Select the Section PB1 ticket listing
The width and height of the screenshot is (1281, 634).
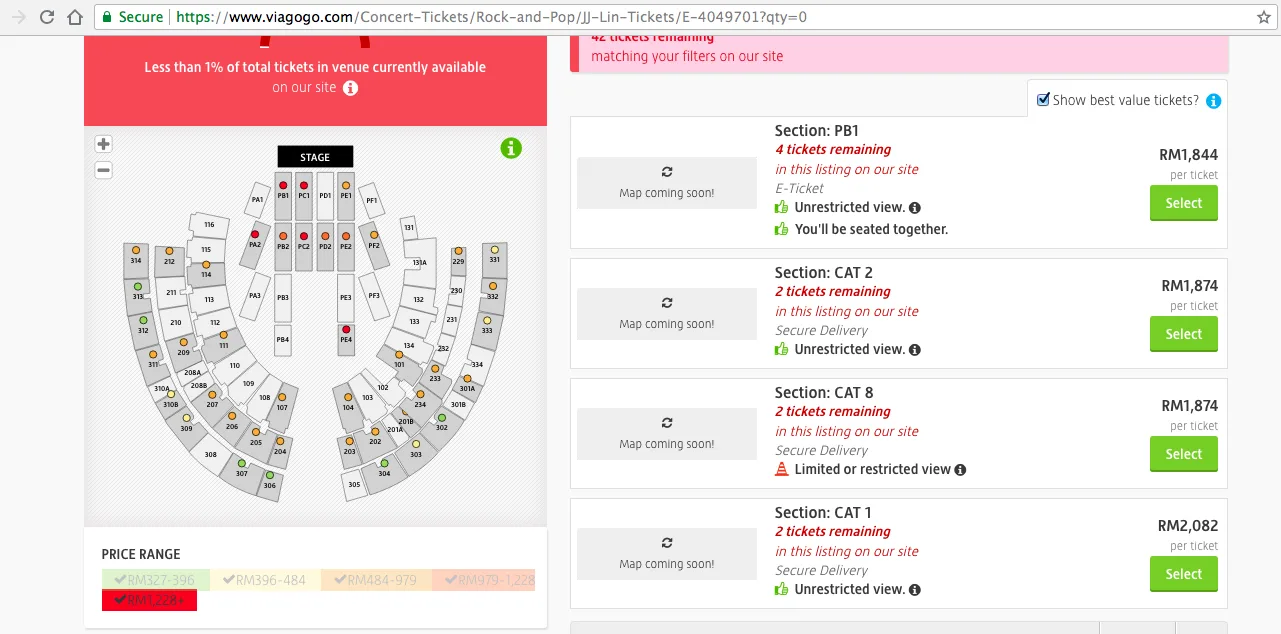tap(1183, 203)
